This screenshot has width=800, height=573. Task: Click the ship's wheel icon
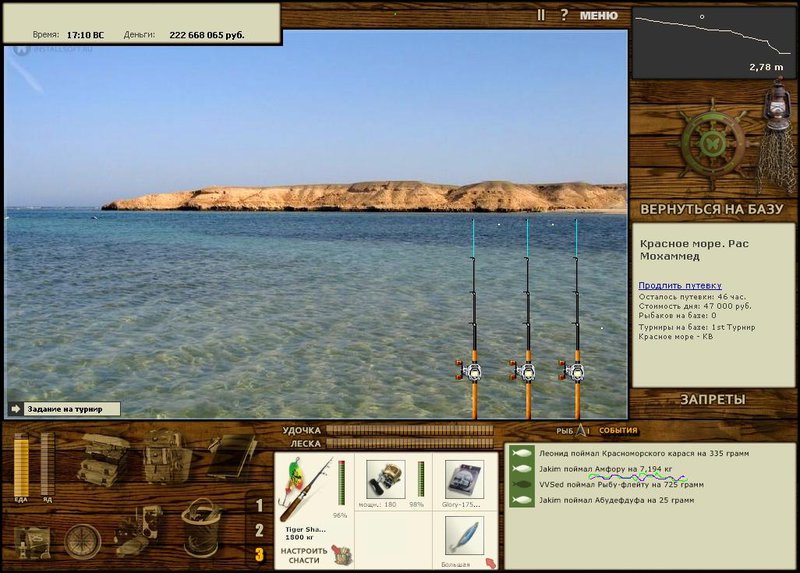click(x=712, y=144)
